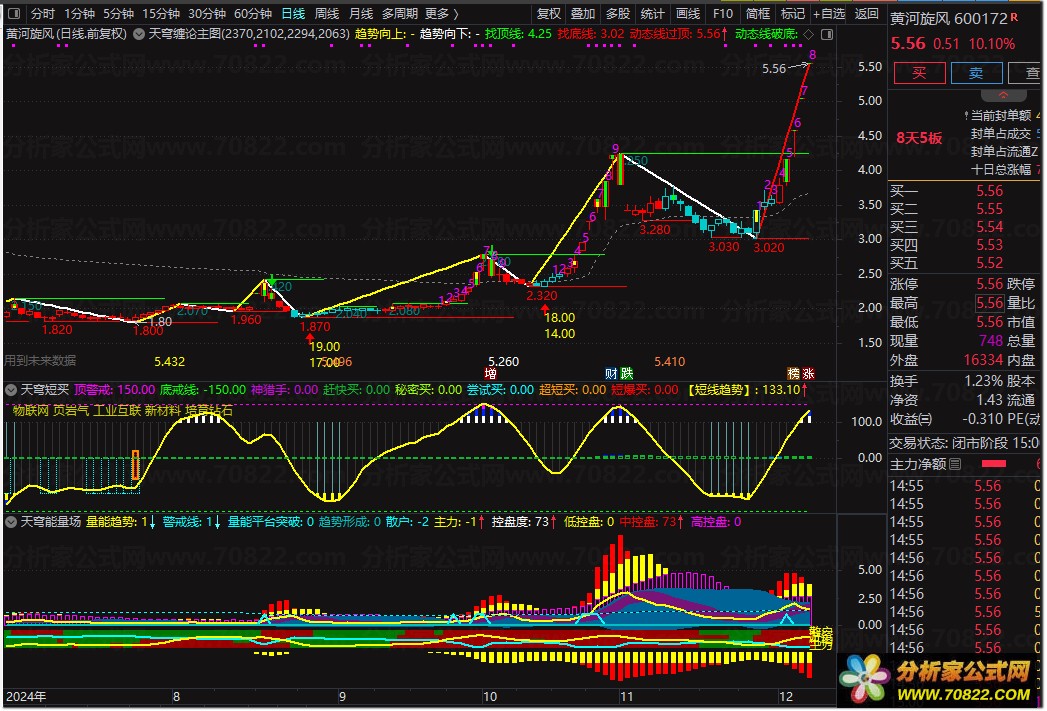Click the 返回 back button

(x=866, y=13)
